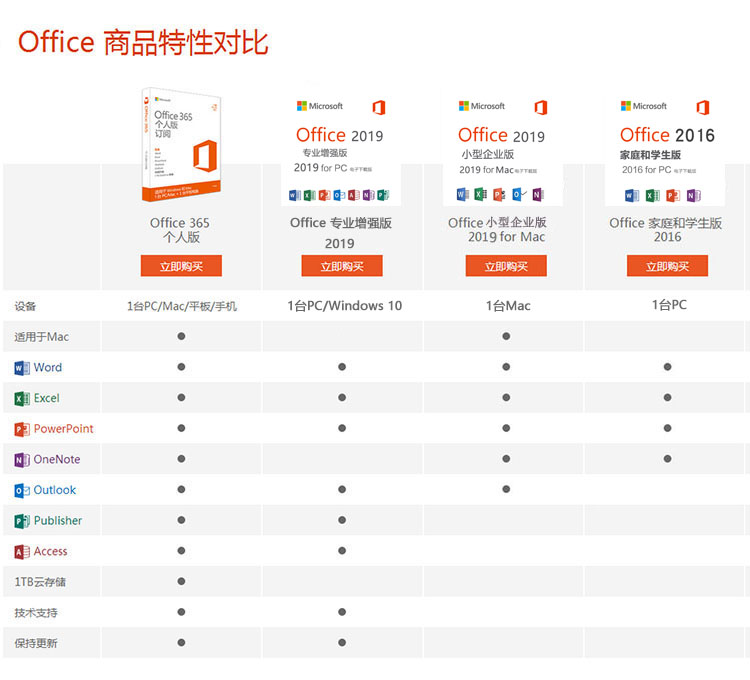Click Access dot under 专业增强版 2019
Viewport: 750px width, 680px height.
342,550
